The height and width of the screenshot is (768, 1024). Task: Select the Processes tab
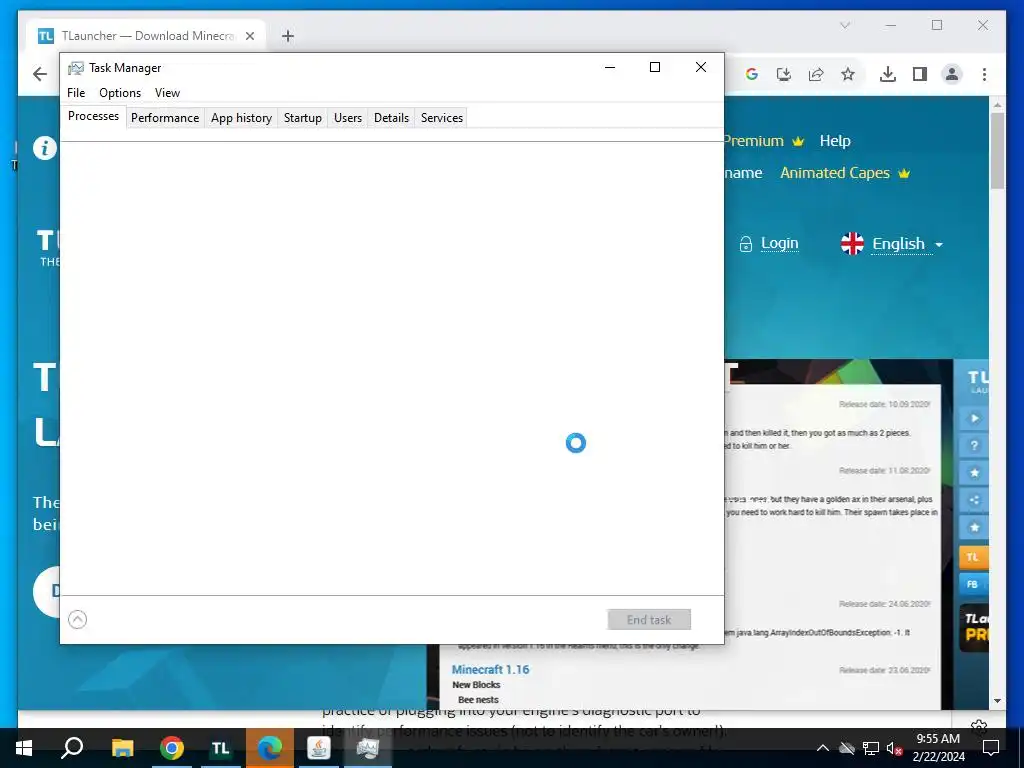click(x=93, y=116)
